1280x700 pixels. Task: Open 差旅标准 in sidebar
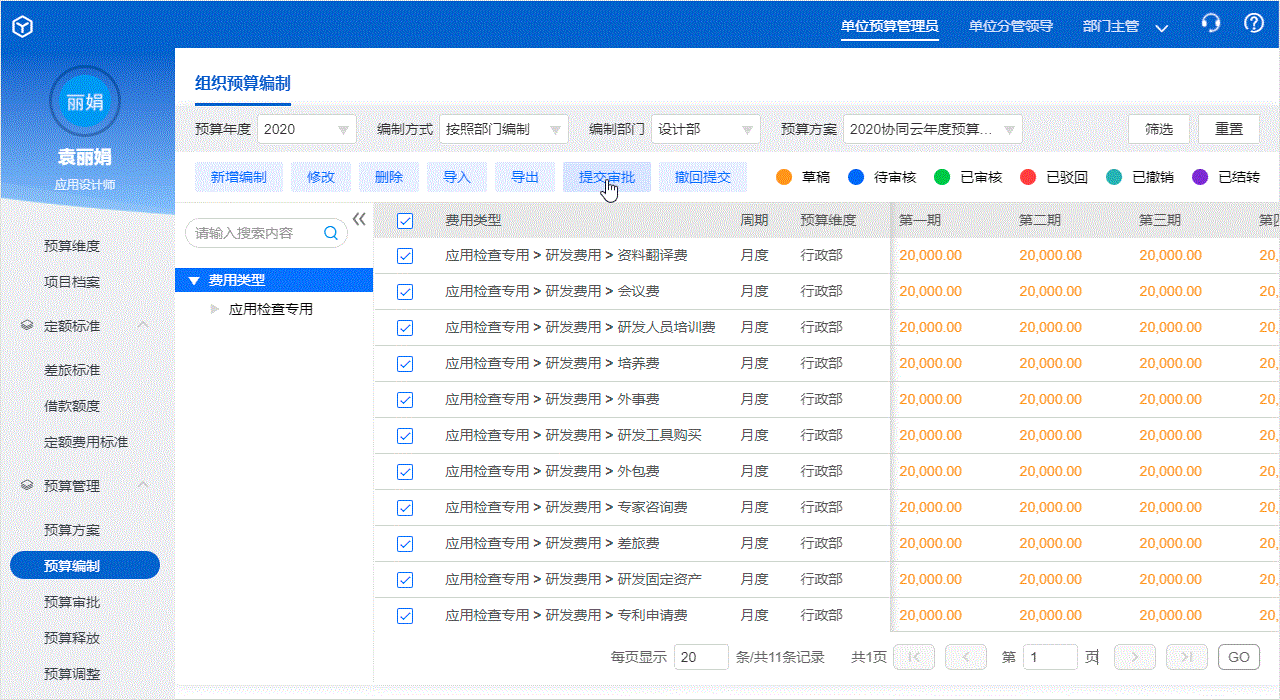coord(72,370)
